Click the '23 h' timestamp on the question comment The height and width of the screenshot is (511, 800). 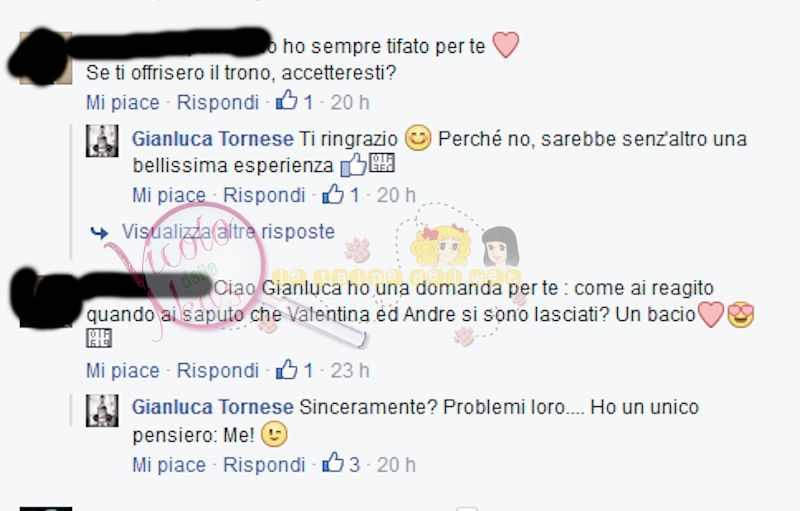coord(350,370)
